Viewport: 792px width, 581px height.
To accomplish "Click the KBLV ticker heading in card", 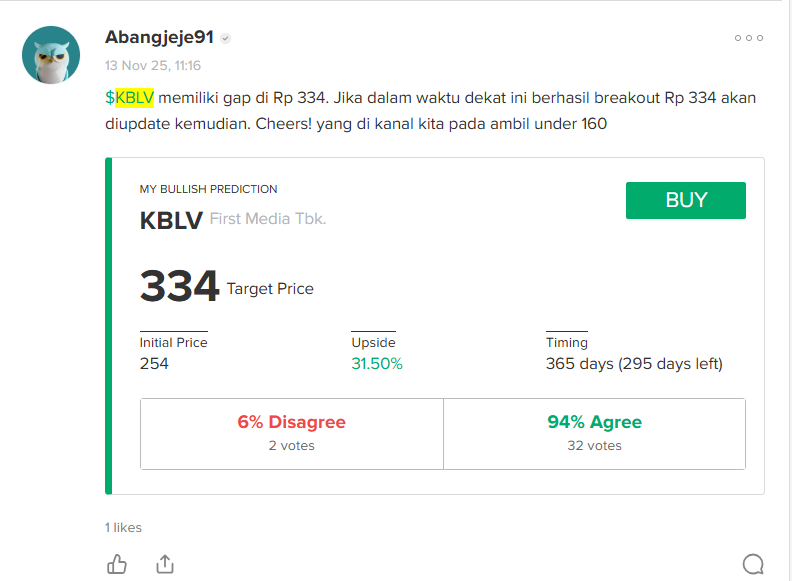I will pos(171,220).
